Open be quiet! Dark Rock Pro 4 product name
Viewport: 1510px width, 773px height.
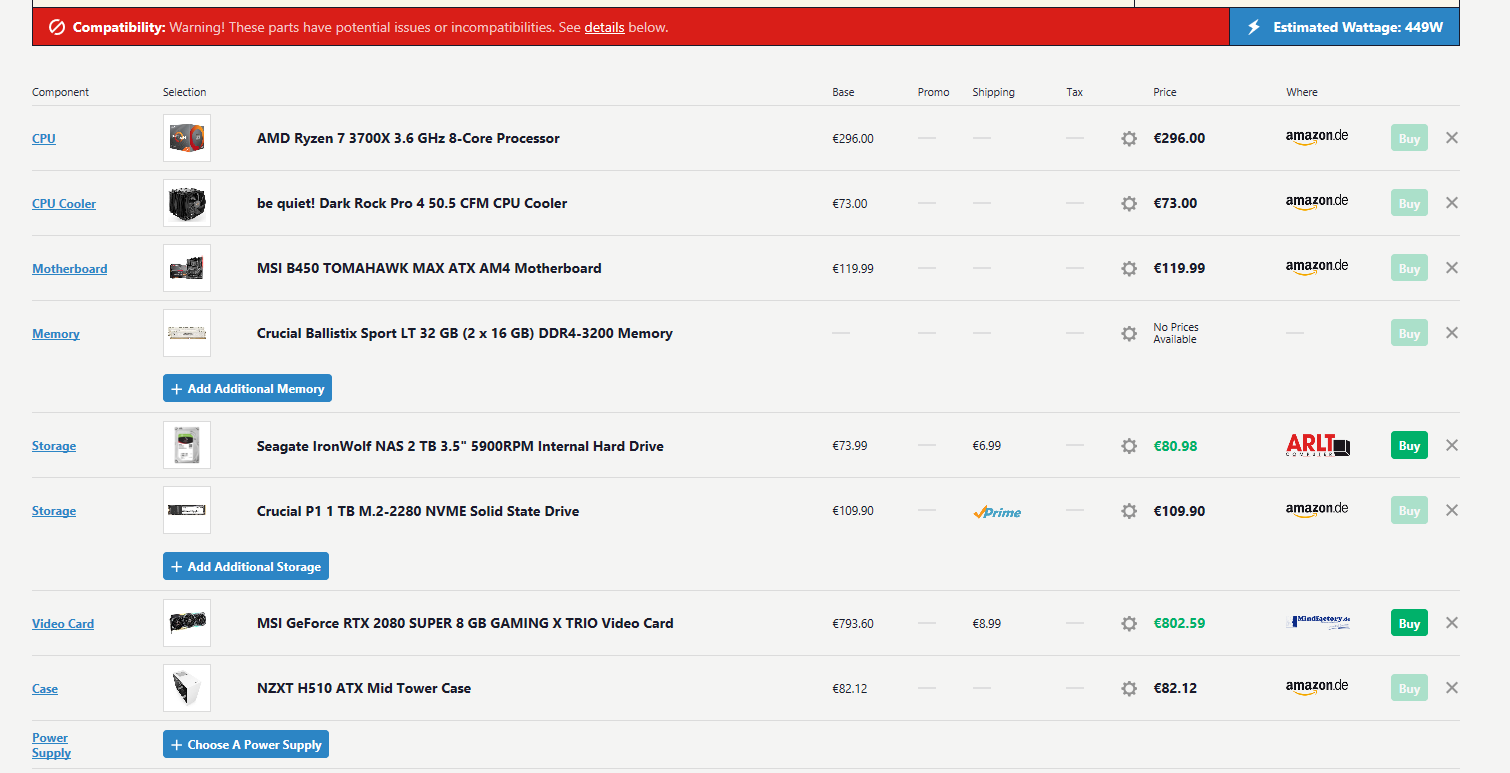point(412,203)
